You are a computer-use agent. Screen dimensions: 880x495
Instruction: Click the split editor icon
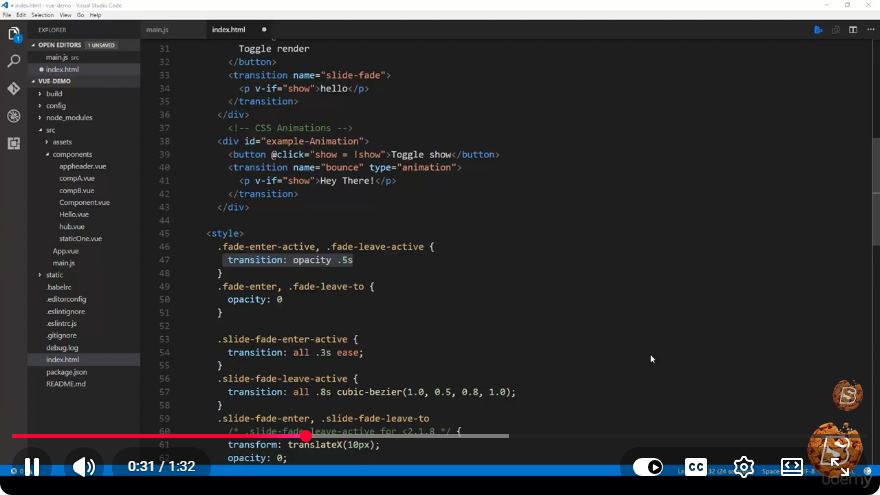pos(853,30)
